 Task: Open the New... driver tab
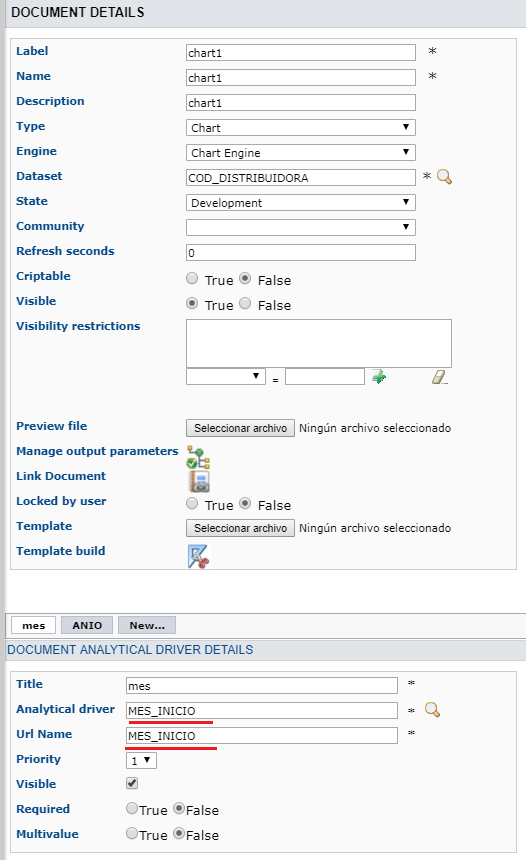click(147, 625)
